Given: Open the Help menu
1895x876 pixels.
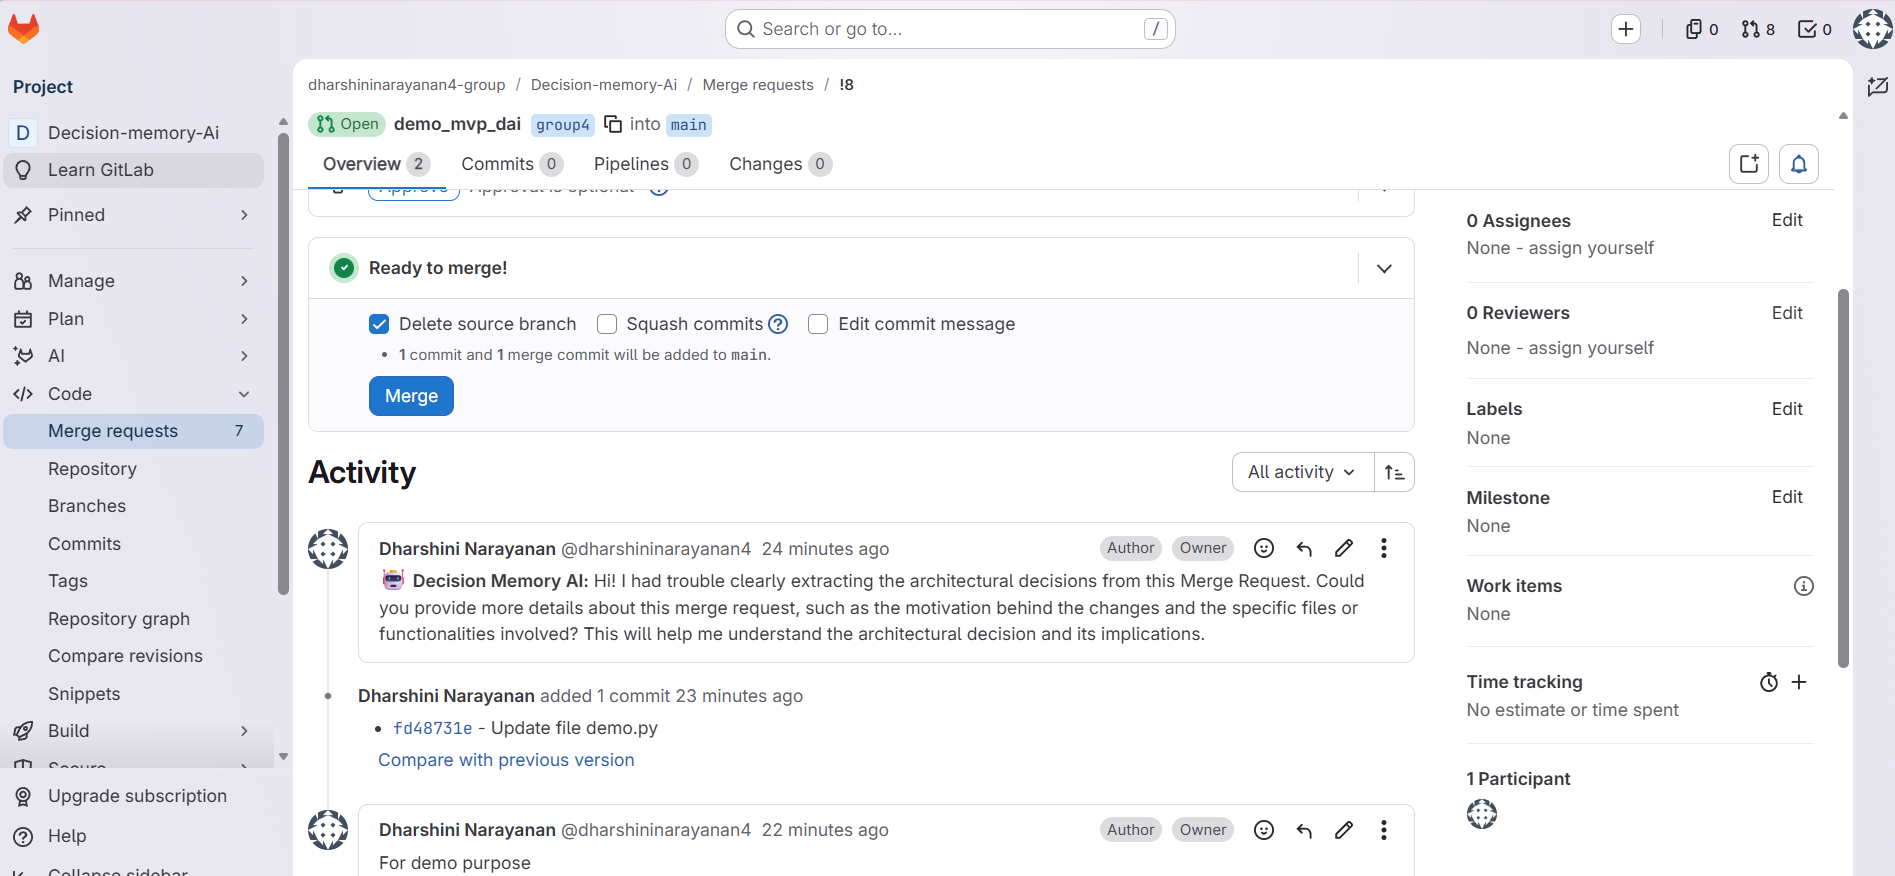Looking at the screenshot, I should (133, 836).
